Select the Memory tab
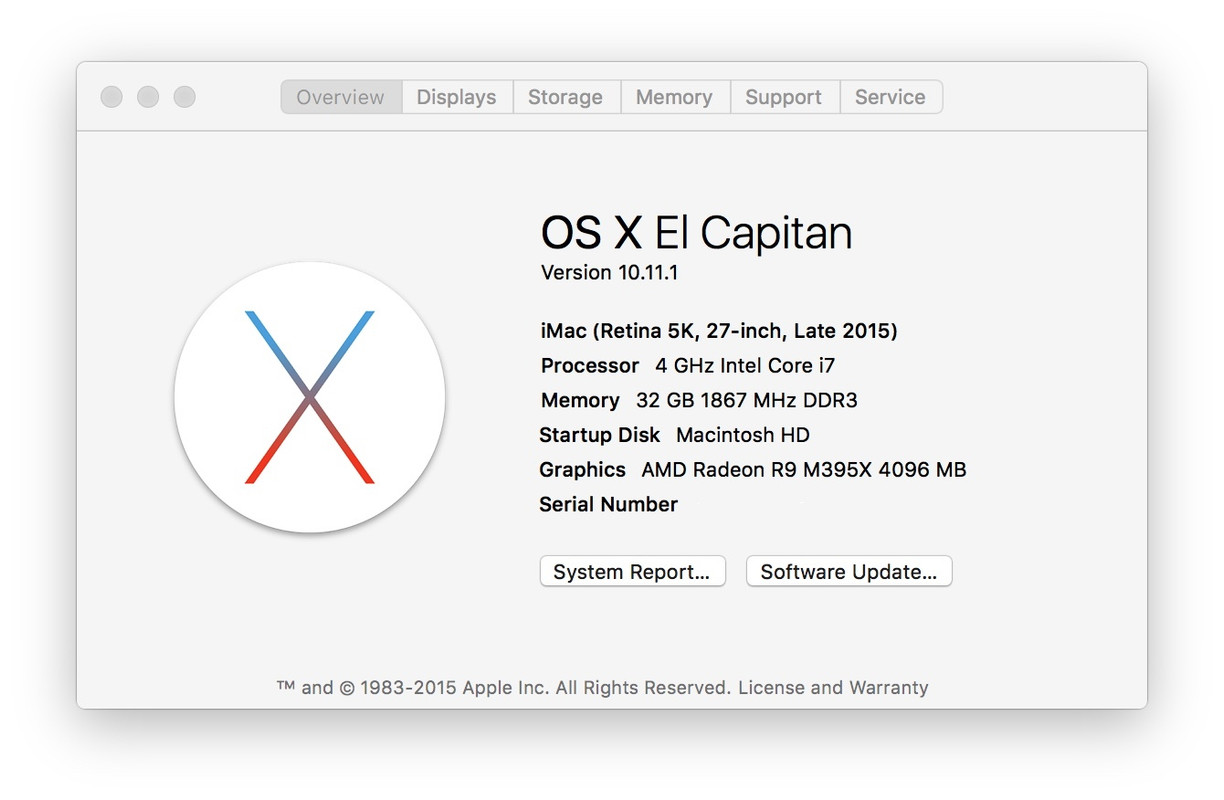 click(x=675, y=97)
